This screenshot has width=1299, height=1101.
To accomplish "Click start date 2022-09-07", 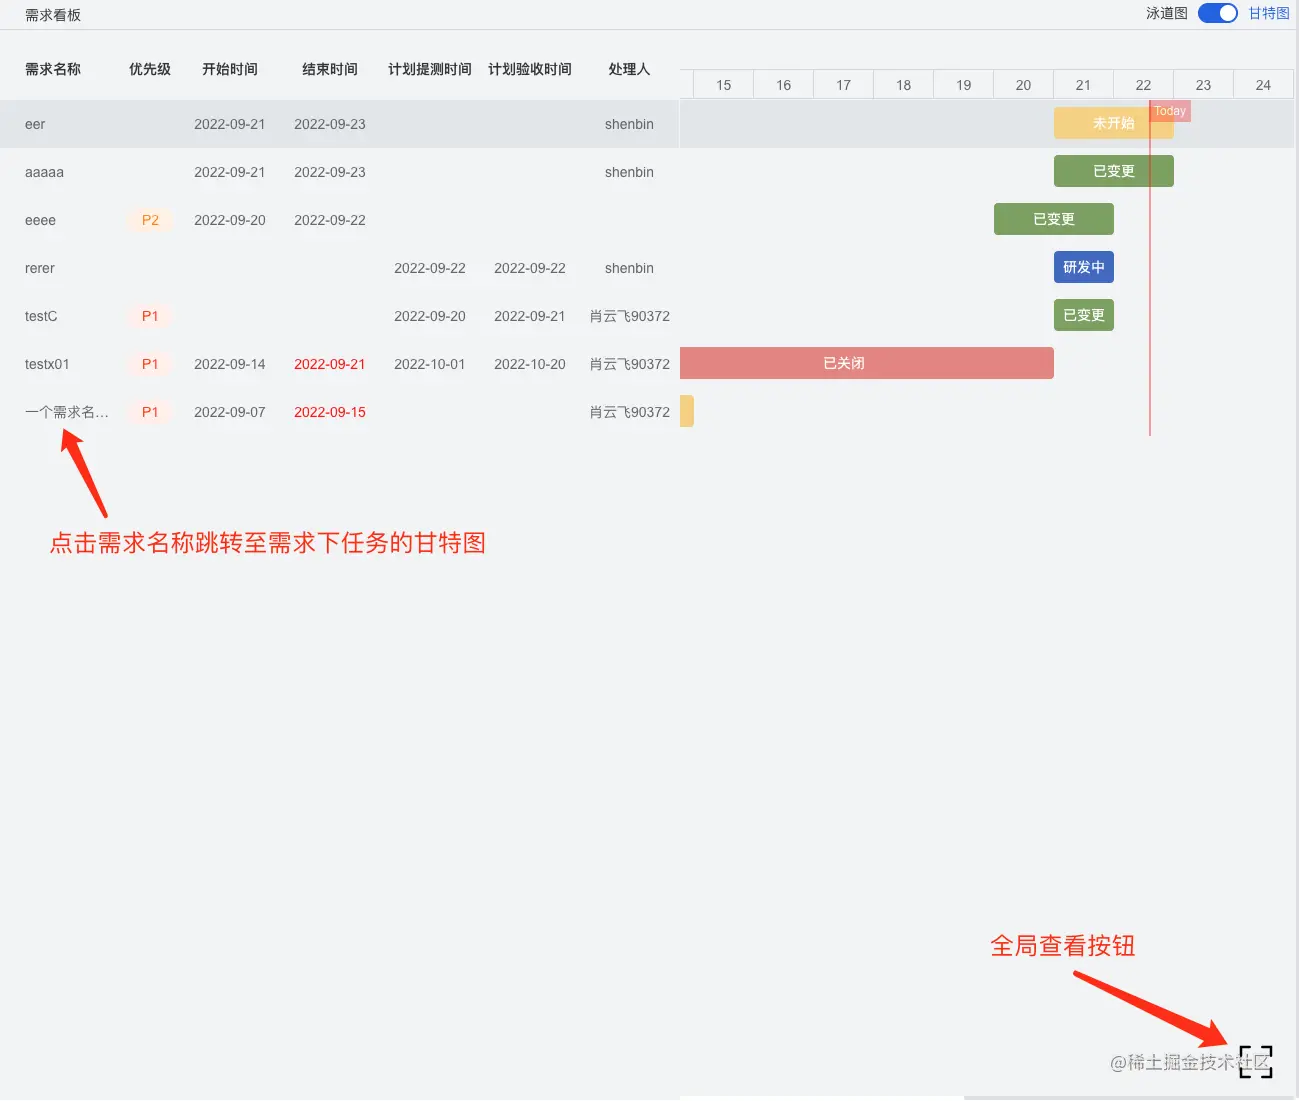I will coord(230,412).
